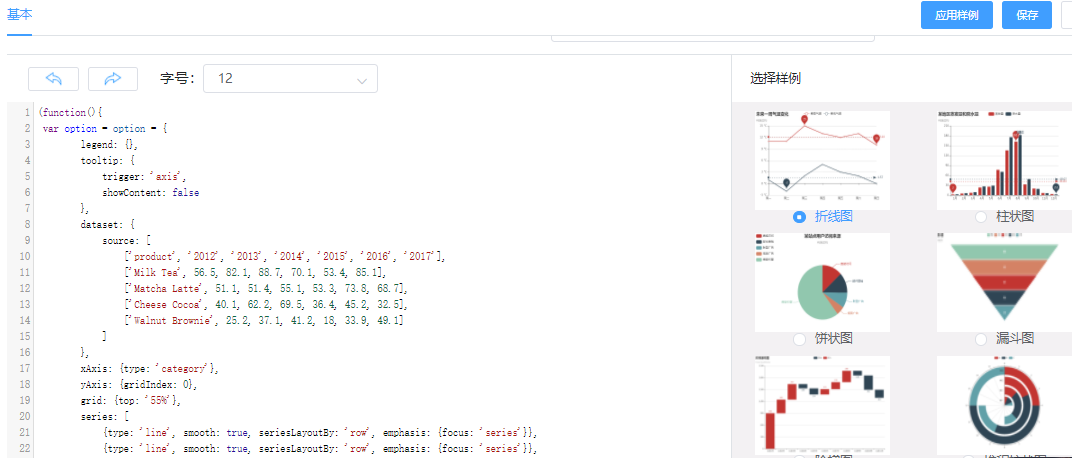This screenshot has width=1072, height=458.
Task: Select the 柱状图 radio button
Action: pyautogui.click(x=981, y=217)
